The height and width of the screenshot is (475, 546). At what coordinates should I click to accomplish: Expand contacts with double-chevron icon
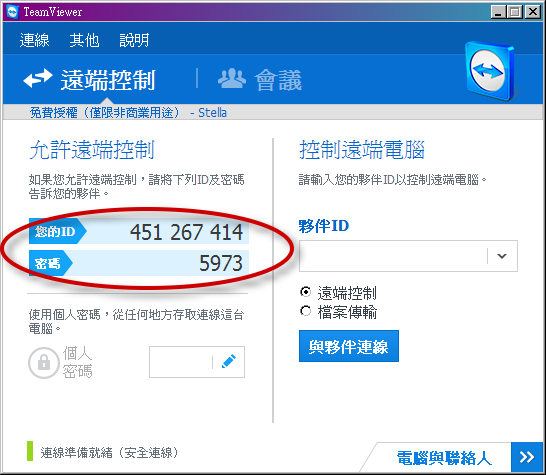[527, 457]
